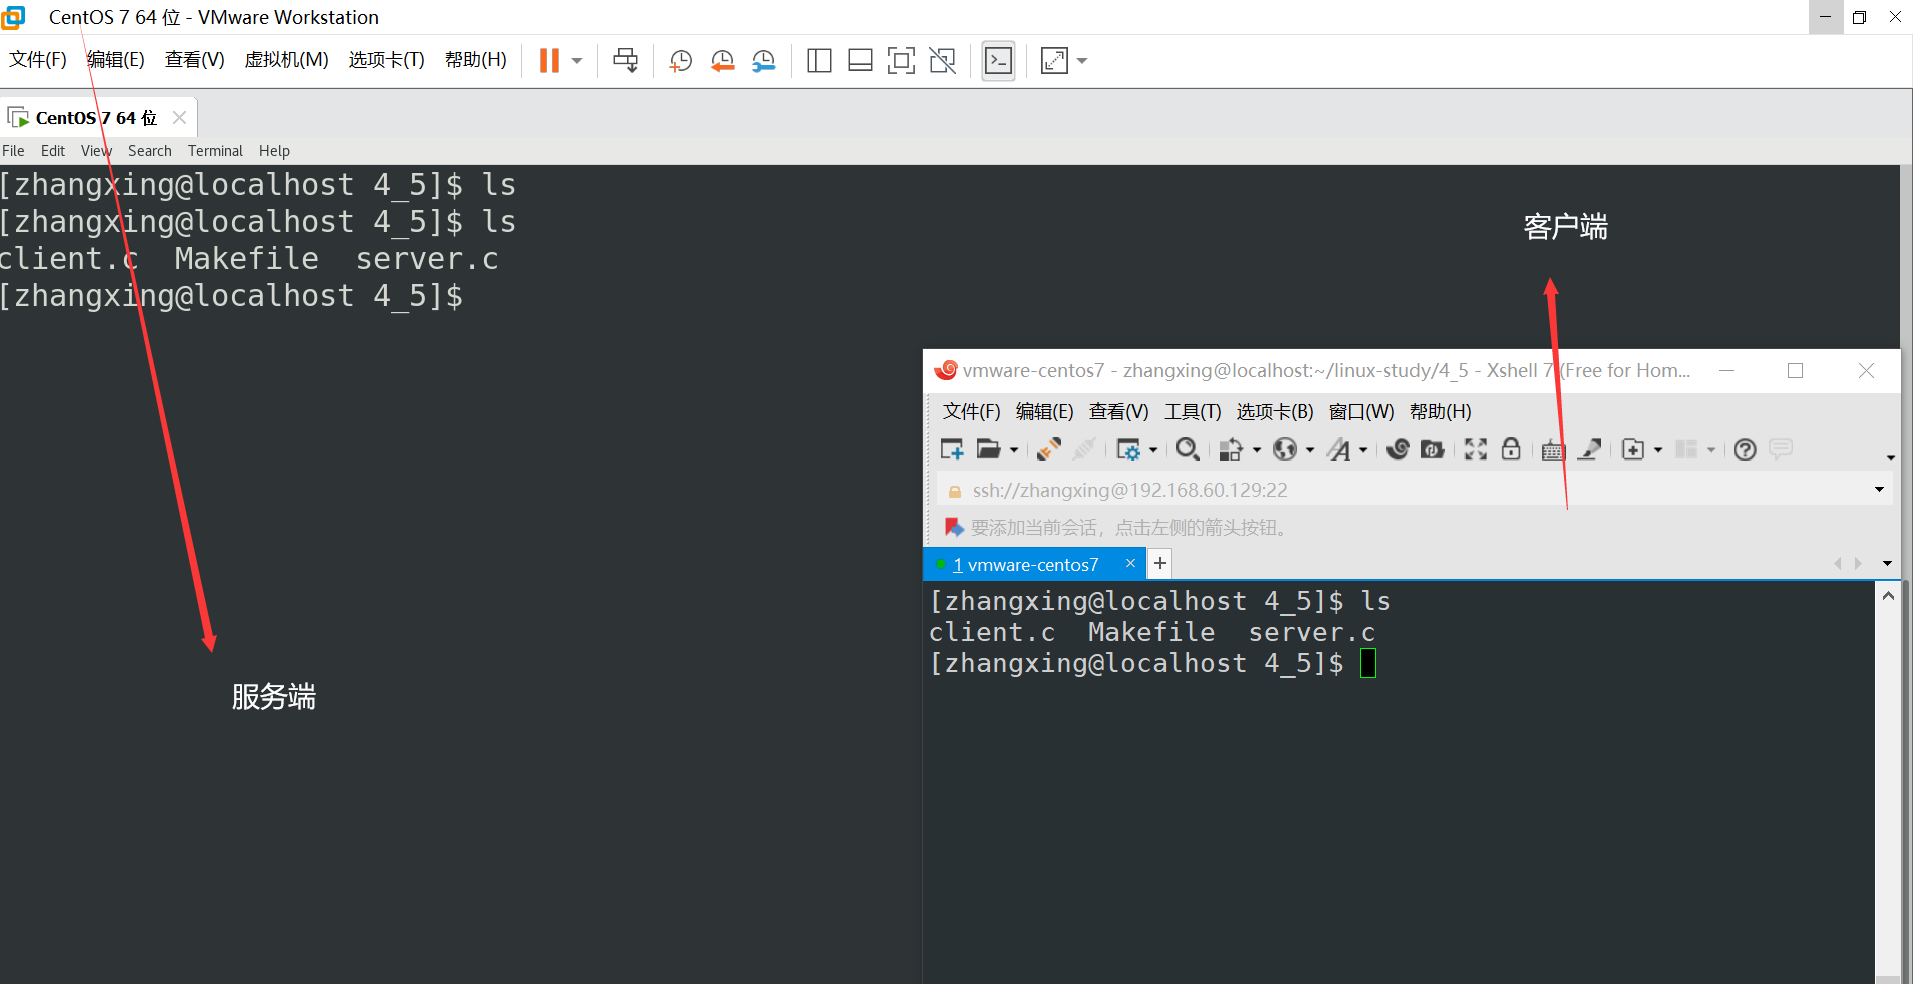Open Xshell 帮助(H) menu

click(x=1440, y=412)
